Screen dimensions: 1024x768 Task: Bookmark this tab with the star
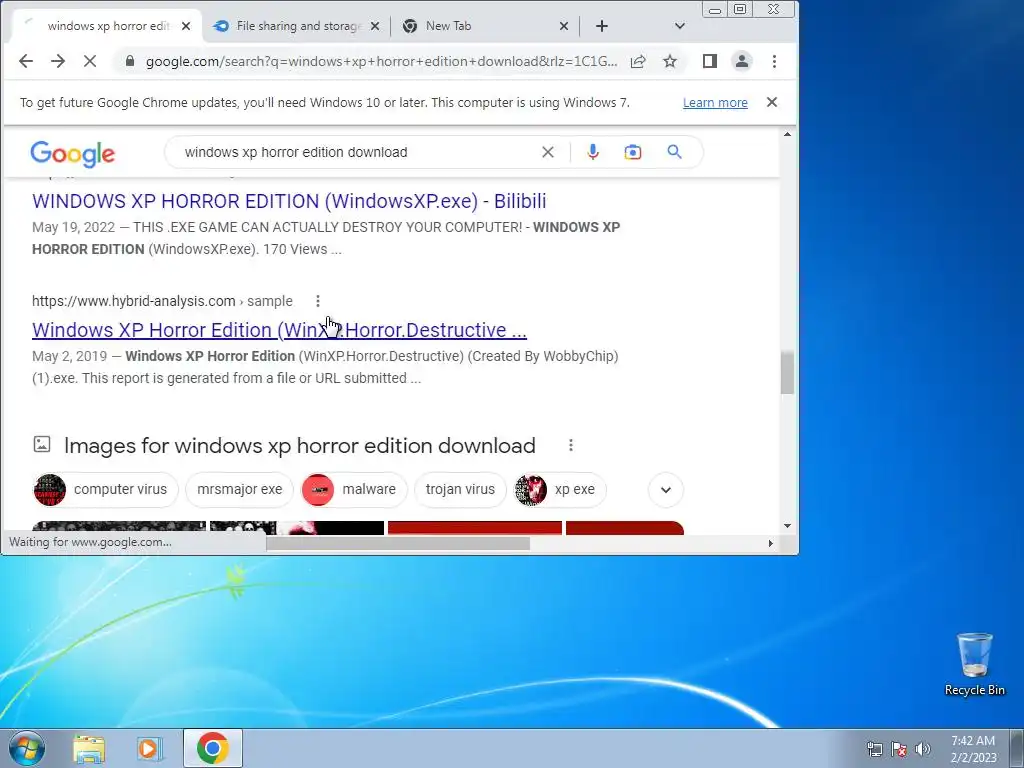tap(670, 61)
